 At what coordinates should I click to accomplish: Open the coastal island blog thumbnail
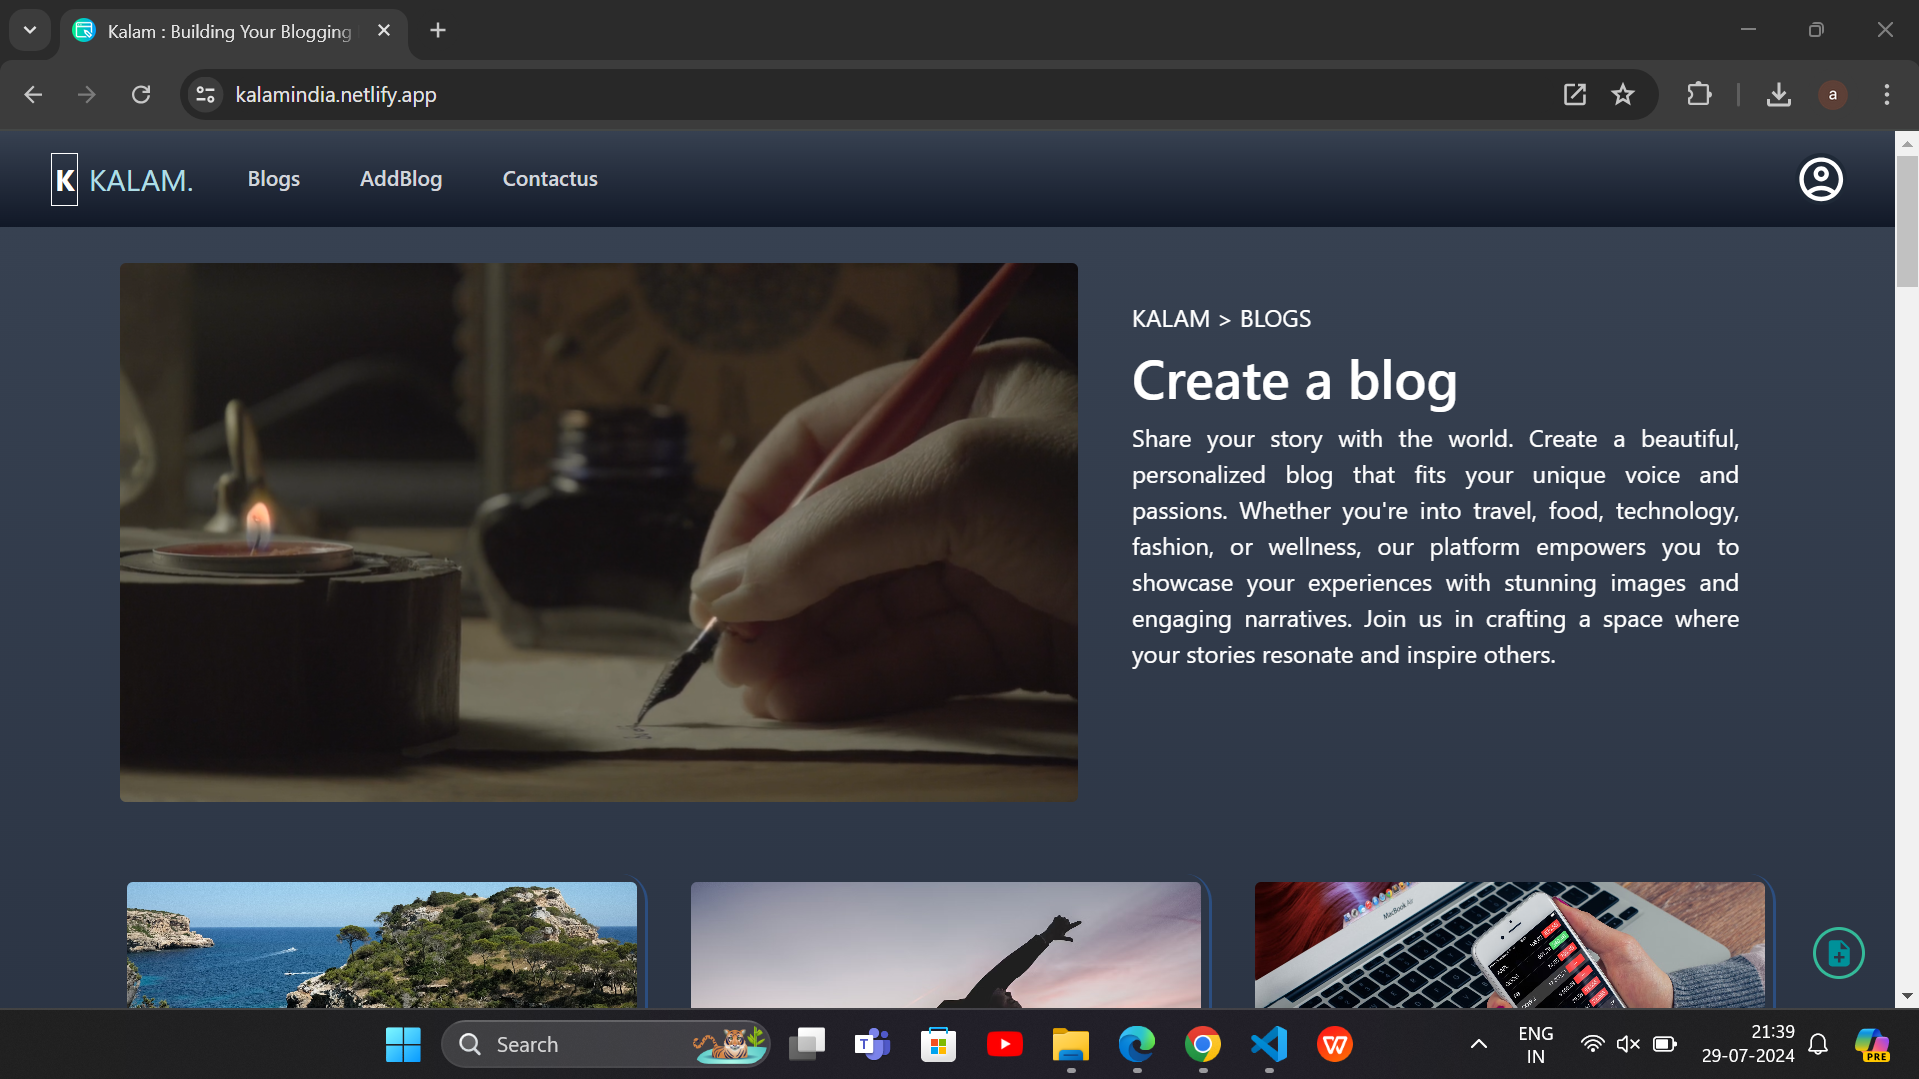pyautogui.click(x=381, y=944)
